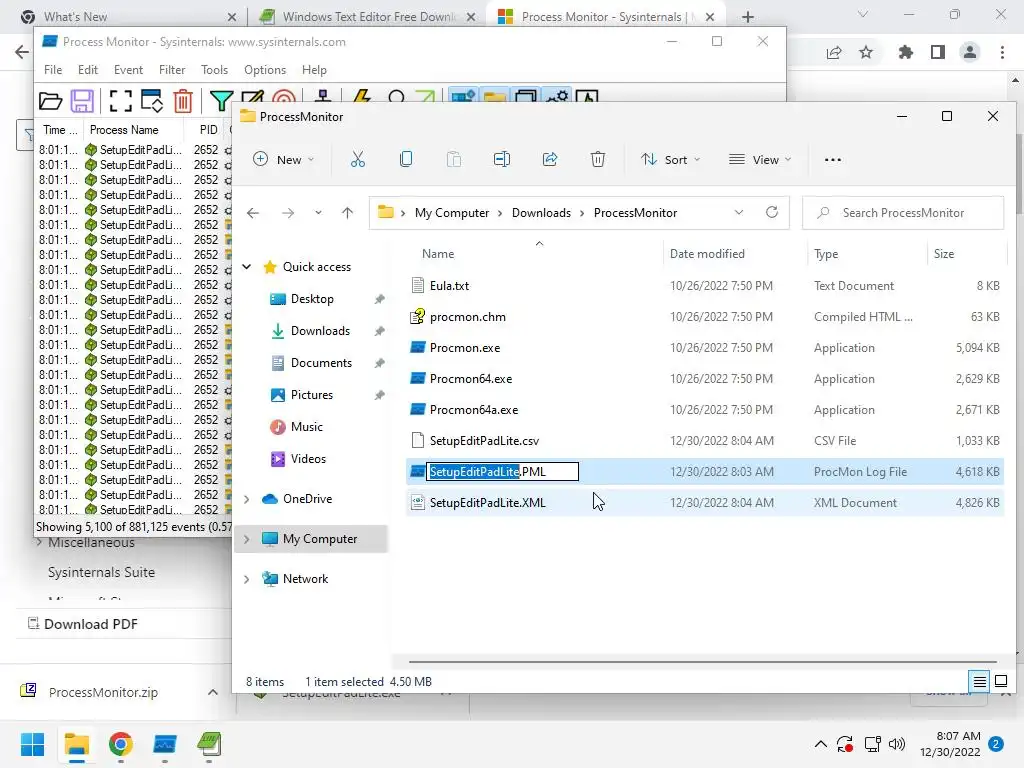Open the File menu in Process Monitor
This screenshot has height=768, width=1024.
53,70
